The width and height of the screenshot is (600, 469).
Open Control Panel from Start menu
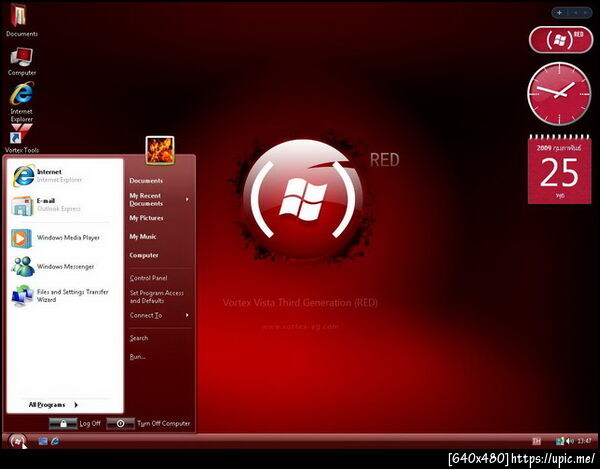[x=148, y=278]
